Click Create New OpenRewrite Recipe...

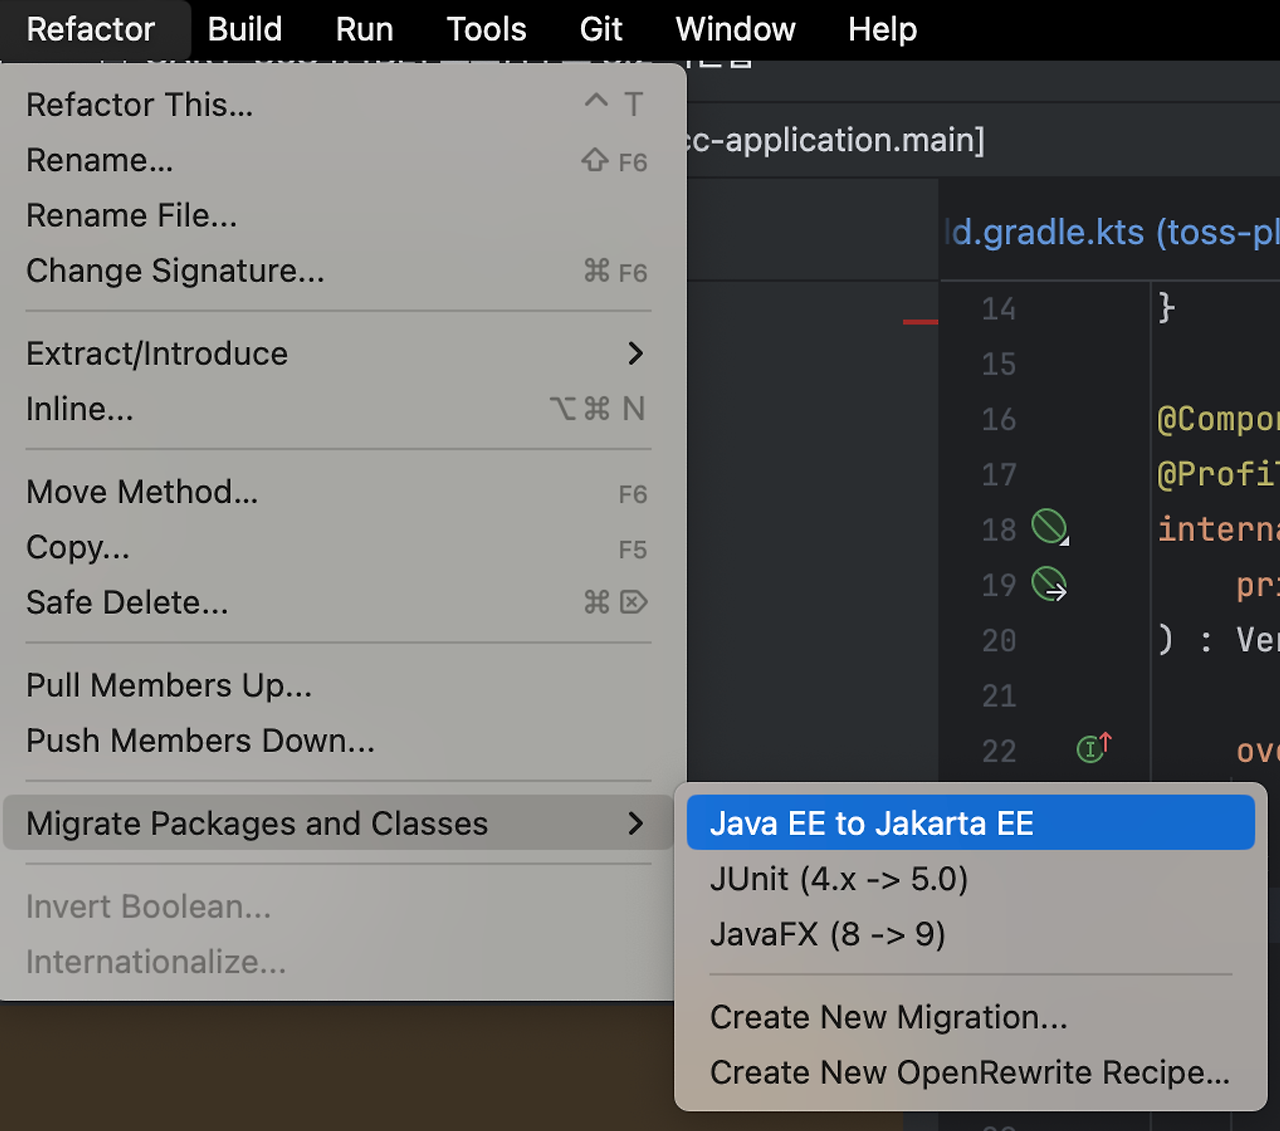(969, 1072)
